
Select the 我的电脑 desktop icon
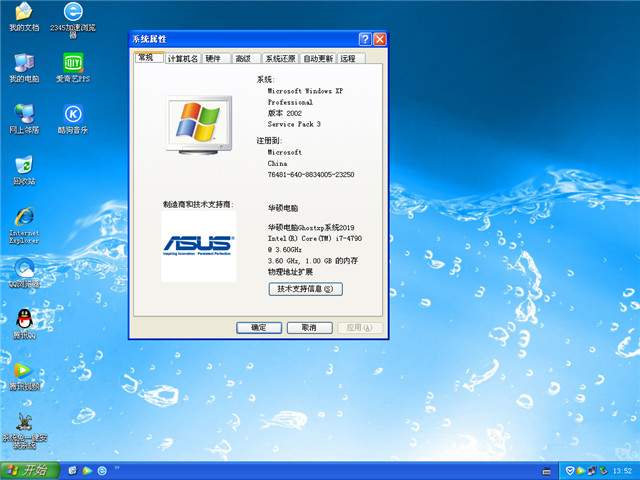point(24,68)
